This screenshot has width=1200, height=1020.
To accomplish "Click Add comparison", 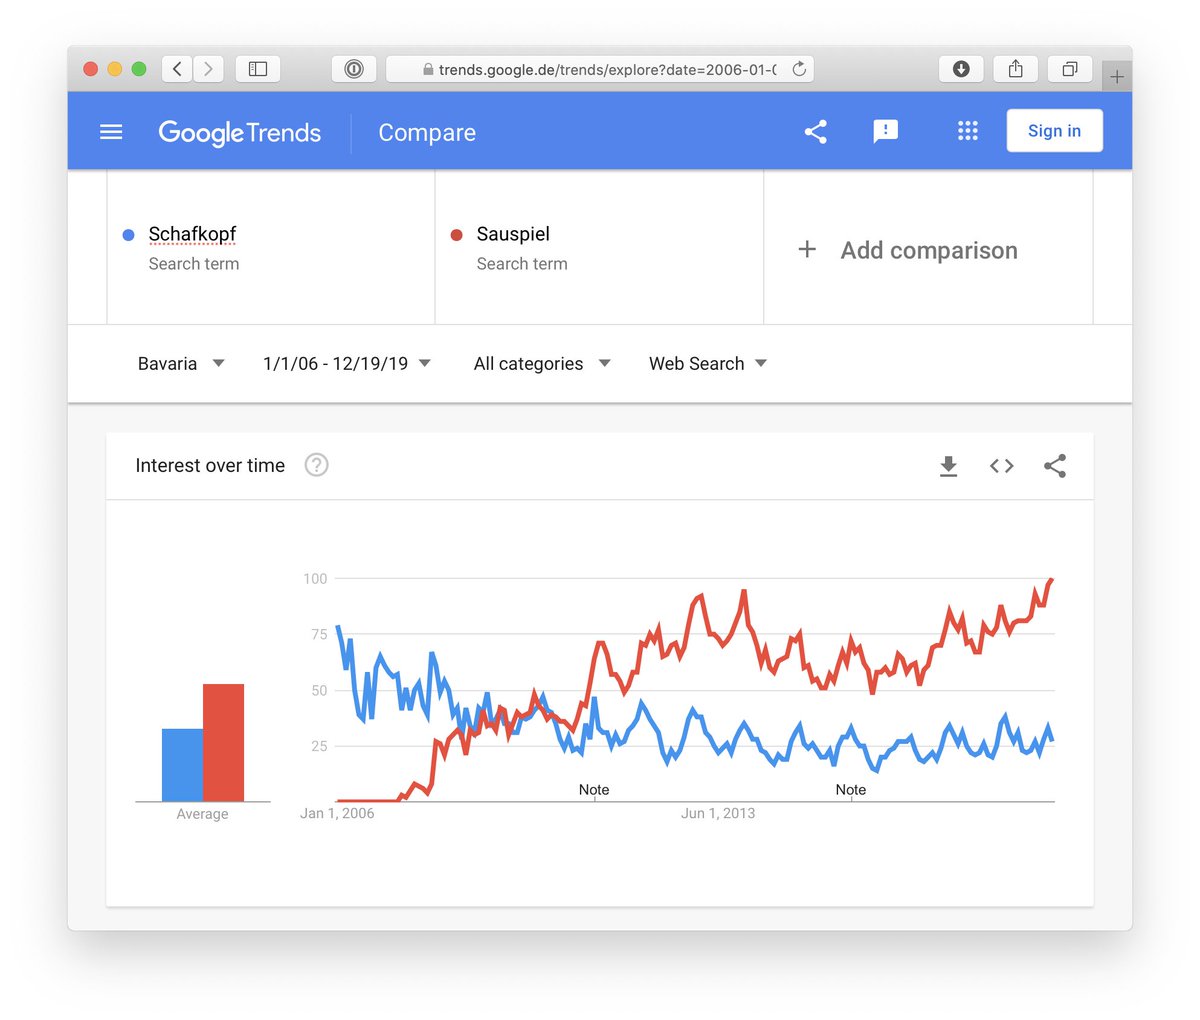I will (907, 250).
